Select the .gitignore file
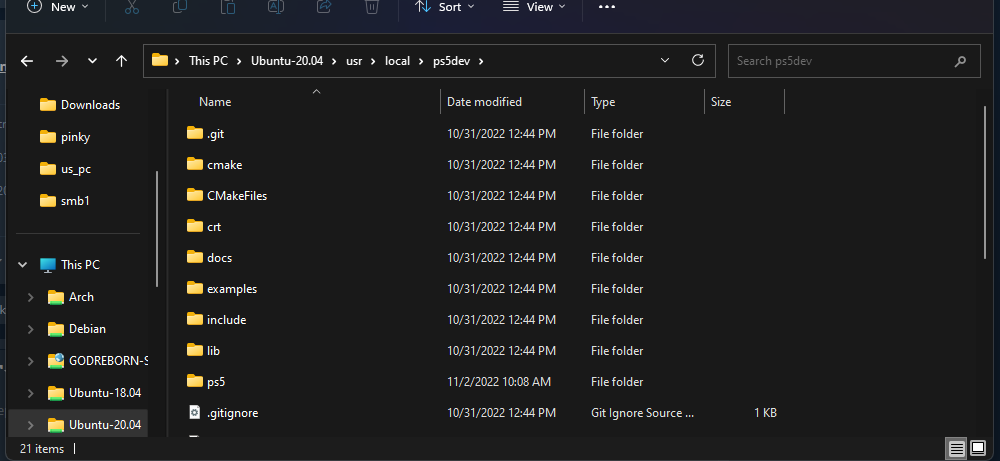This screenshot has height=461, width=1000. (233, 413)
